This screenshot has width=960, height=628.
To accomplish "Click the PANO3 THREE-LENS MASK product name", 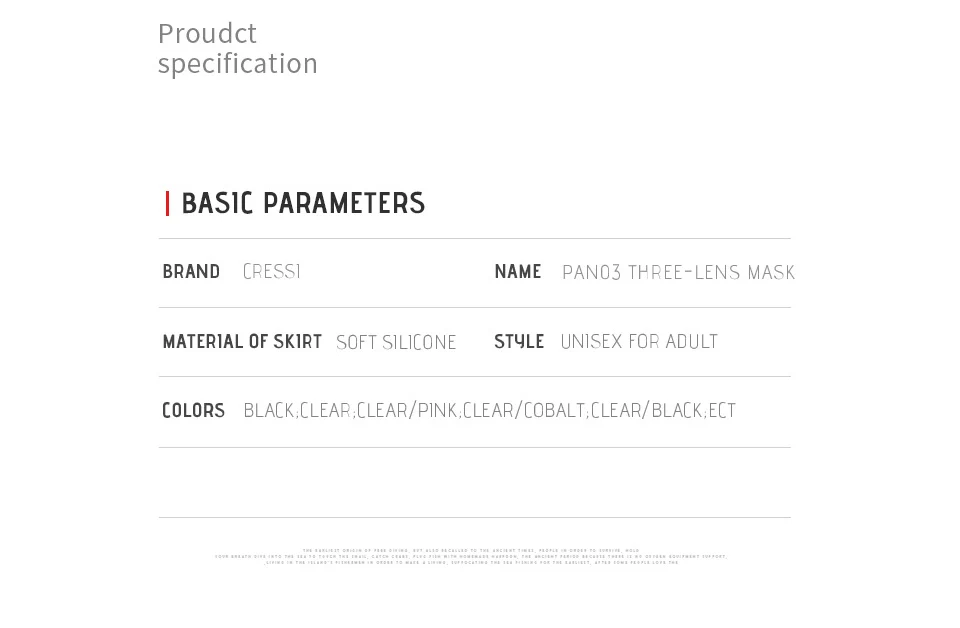I will (x=678, y=273).
